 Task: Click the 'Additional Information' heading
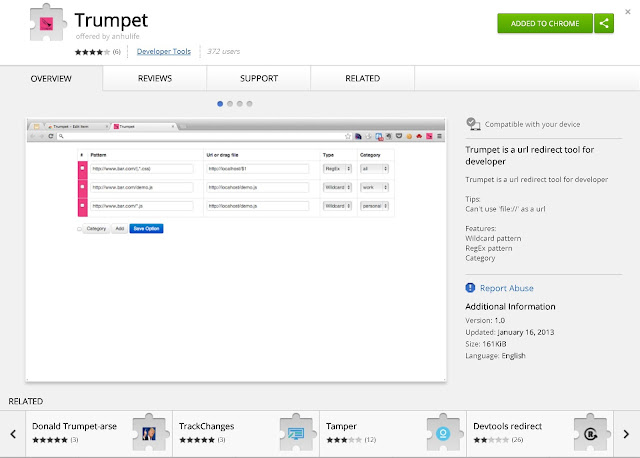click(510, 307)
